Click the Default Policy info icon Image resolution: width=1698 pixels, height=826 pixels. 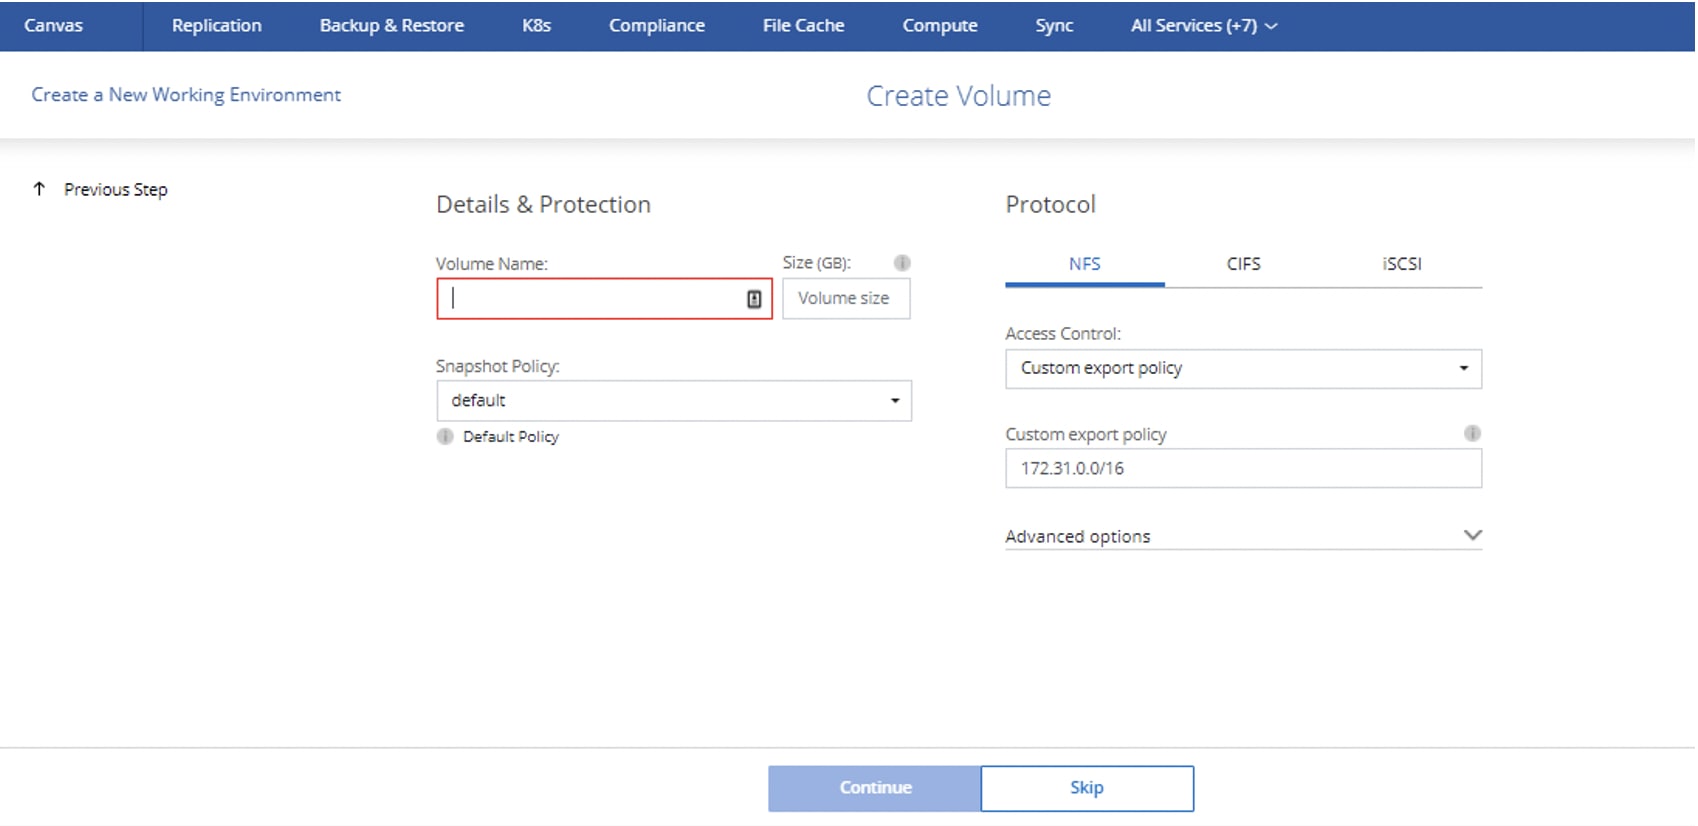coord(445,437)
